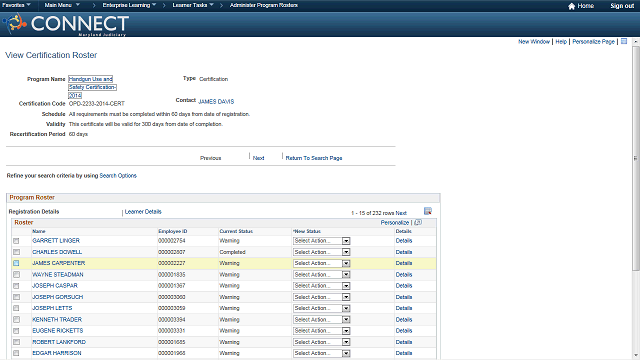Image resolution: width=640 pixels, height=360 pixels.
Task: Open learner name EDGAR HARRISON
Action: pos(57,353)
